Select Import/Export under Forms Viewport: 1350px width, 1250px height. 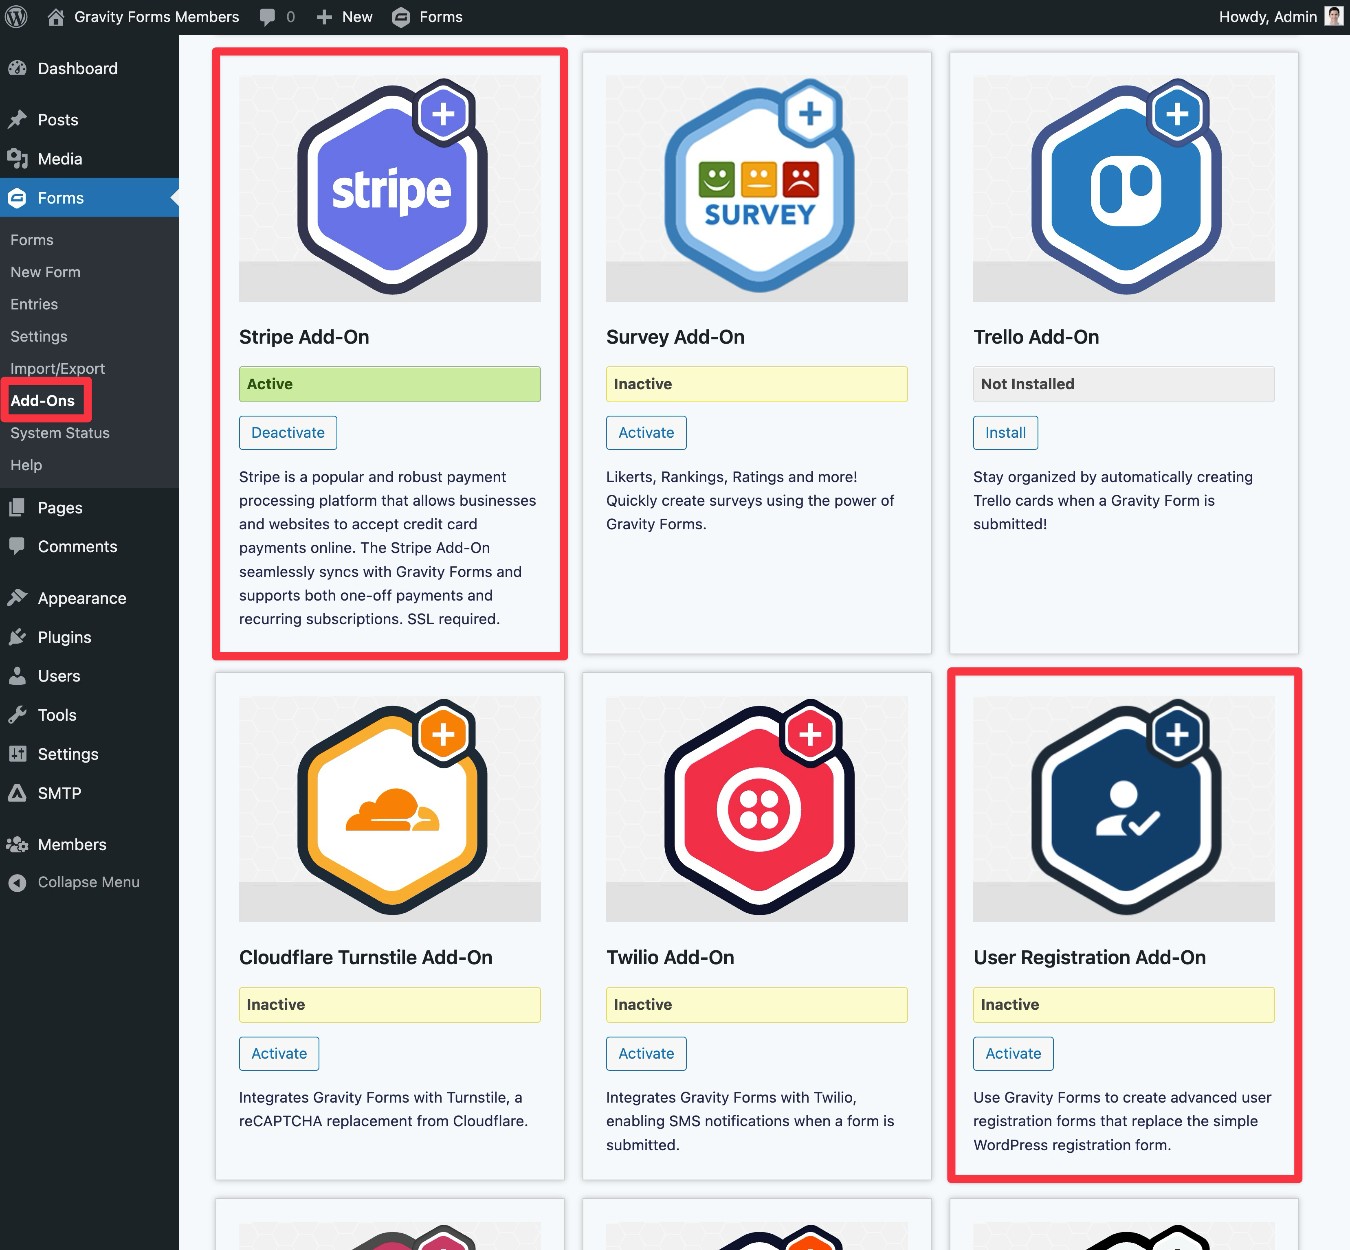click(57, 368)
